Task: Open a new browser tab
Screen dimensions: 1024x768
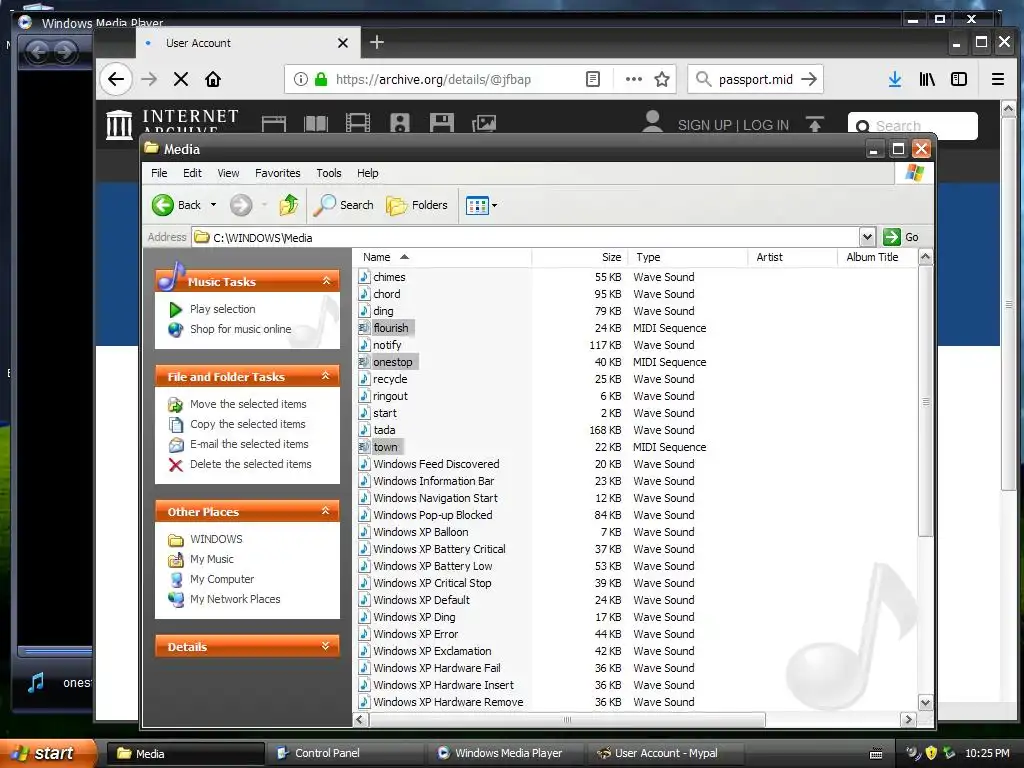Action: pyautogui.click(x=377, y=42)
